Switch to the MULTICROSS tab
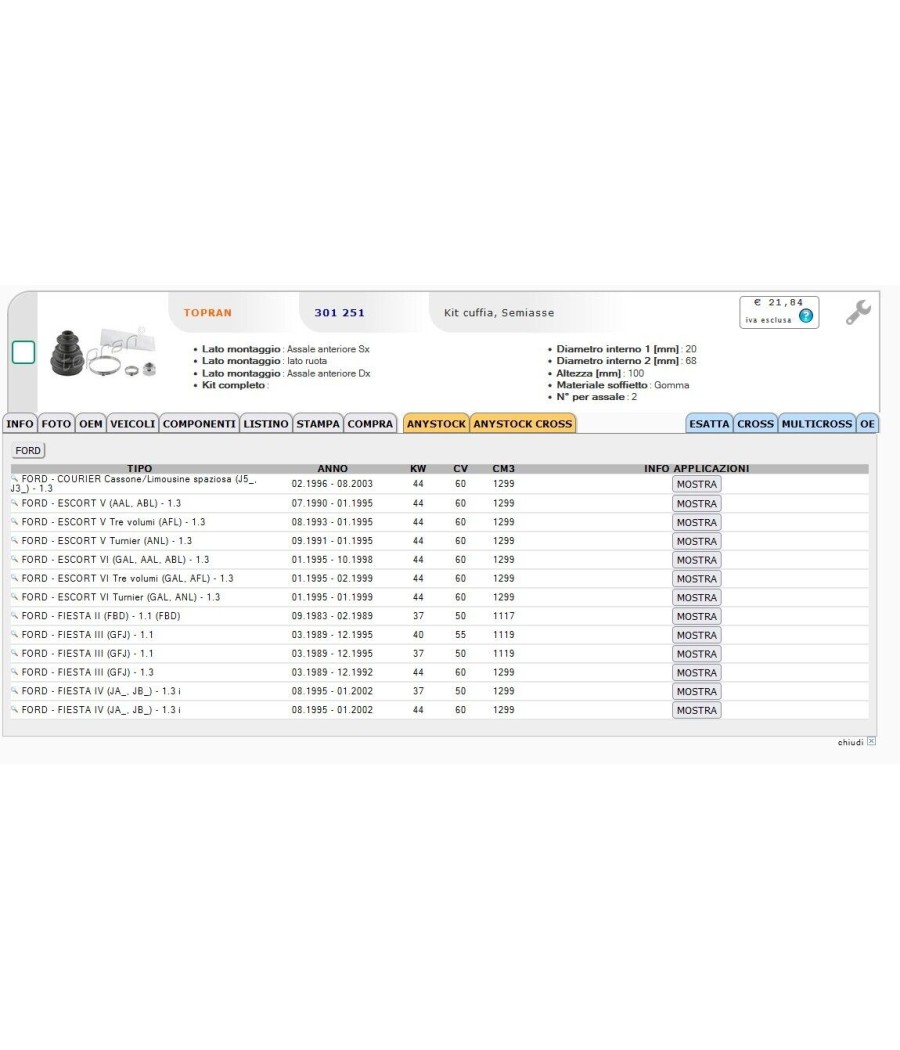Viewport: 900px width, 1050px height. coord(817,424)
